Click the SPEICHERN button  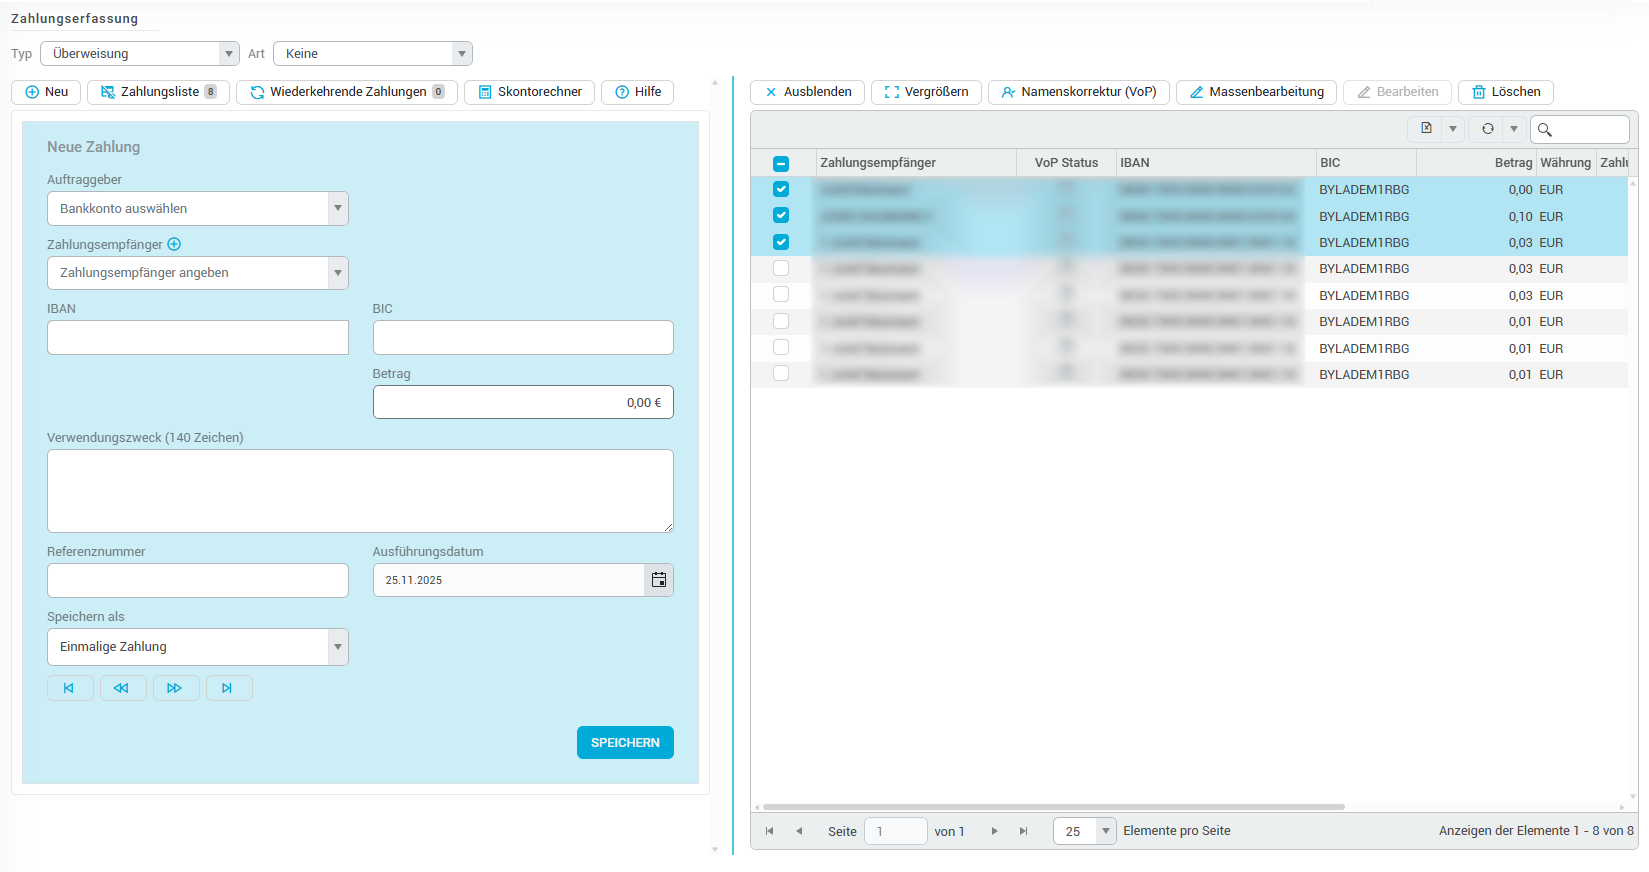(625, 743)
